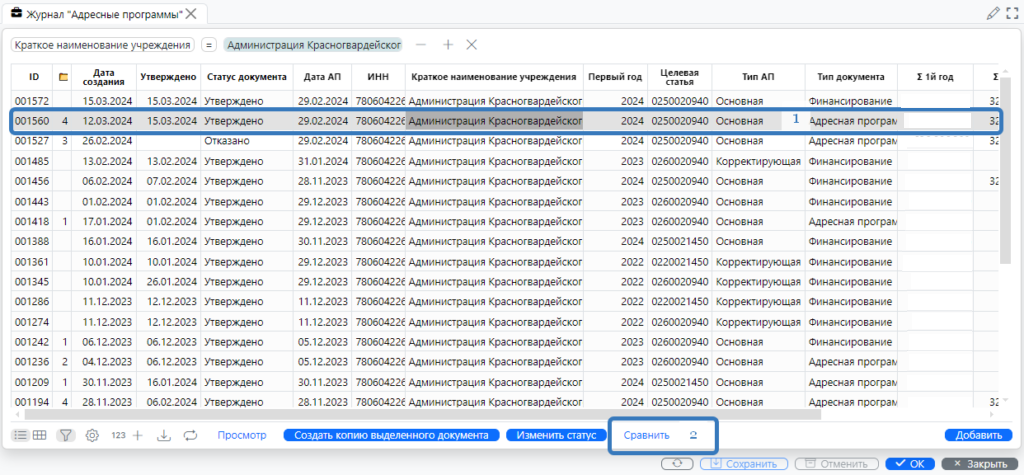Screen dimensions: 1024x475
Task: Toggle the filter funnel icon
Action: (66, 436)
